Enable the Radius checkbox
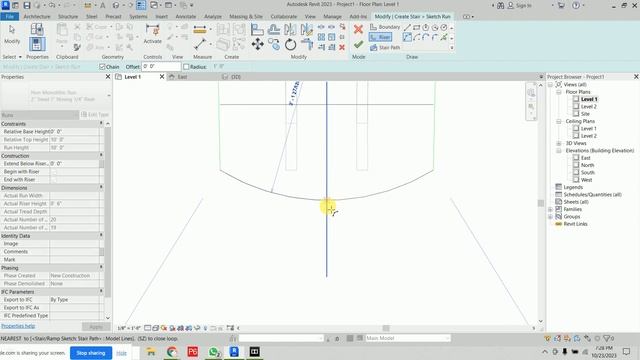640x360 pixels. click(x=186, y=67)
